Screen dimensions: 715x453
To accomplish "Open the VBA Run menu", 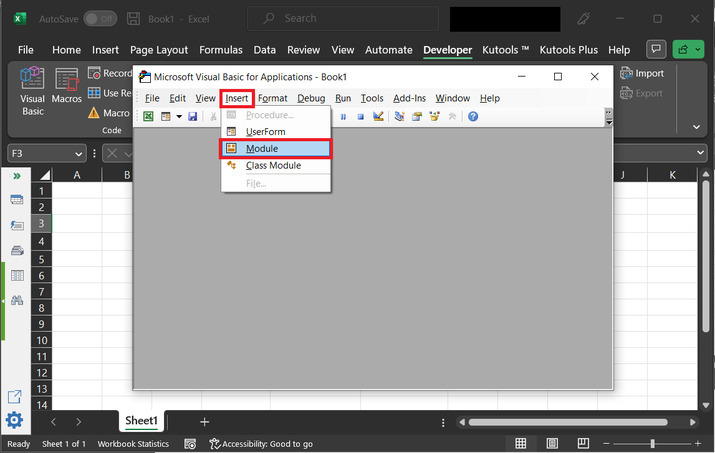I will click(x=343, y=98).
